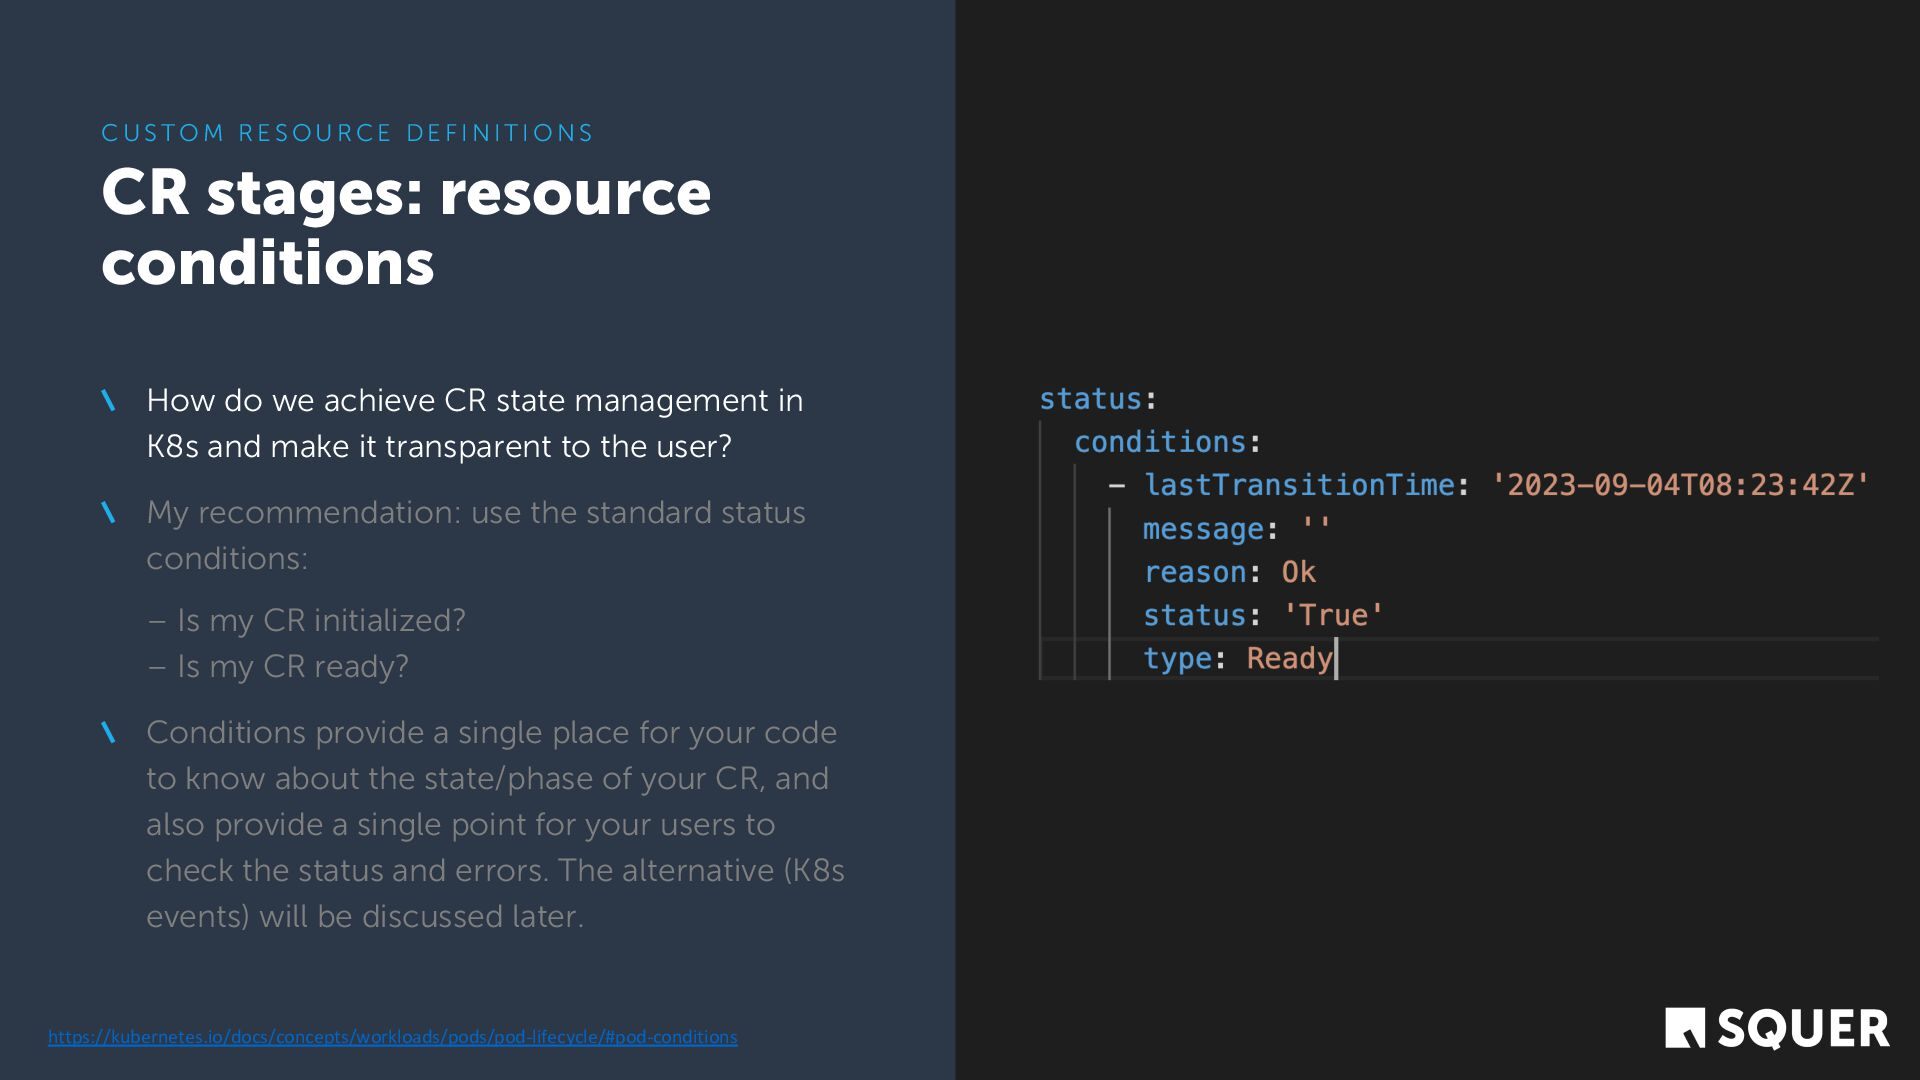
Task: Click the 'lastTransitionTime' key in YAML
Action: [x=1298, y=485]
